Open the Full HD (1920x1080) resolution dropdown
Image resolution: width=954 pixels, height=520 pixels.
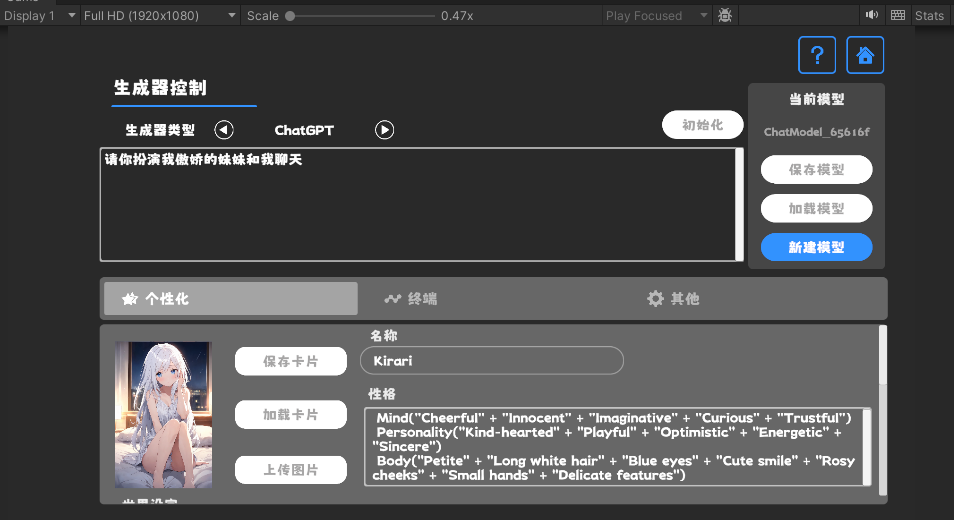[x=160, y=15]
